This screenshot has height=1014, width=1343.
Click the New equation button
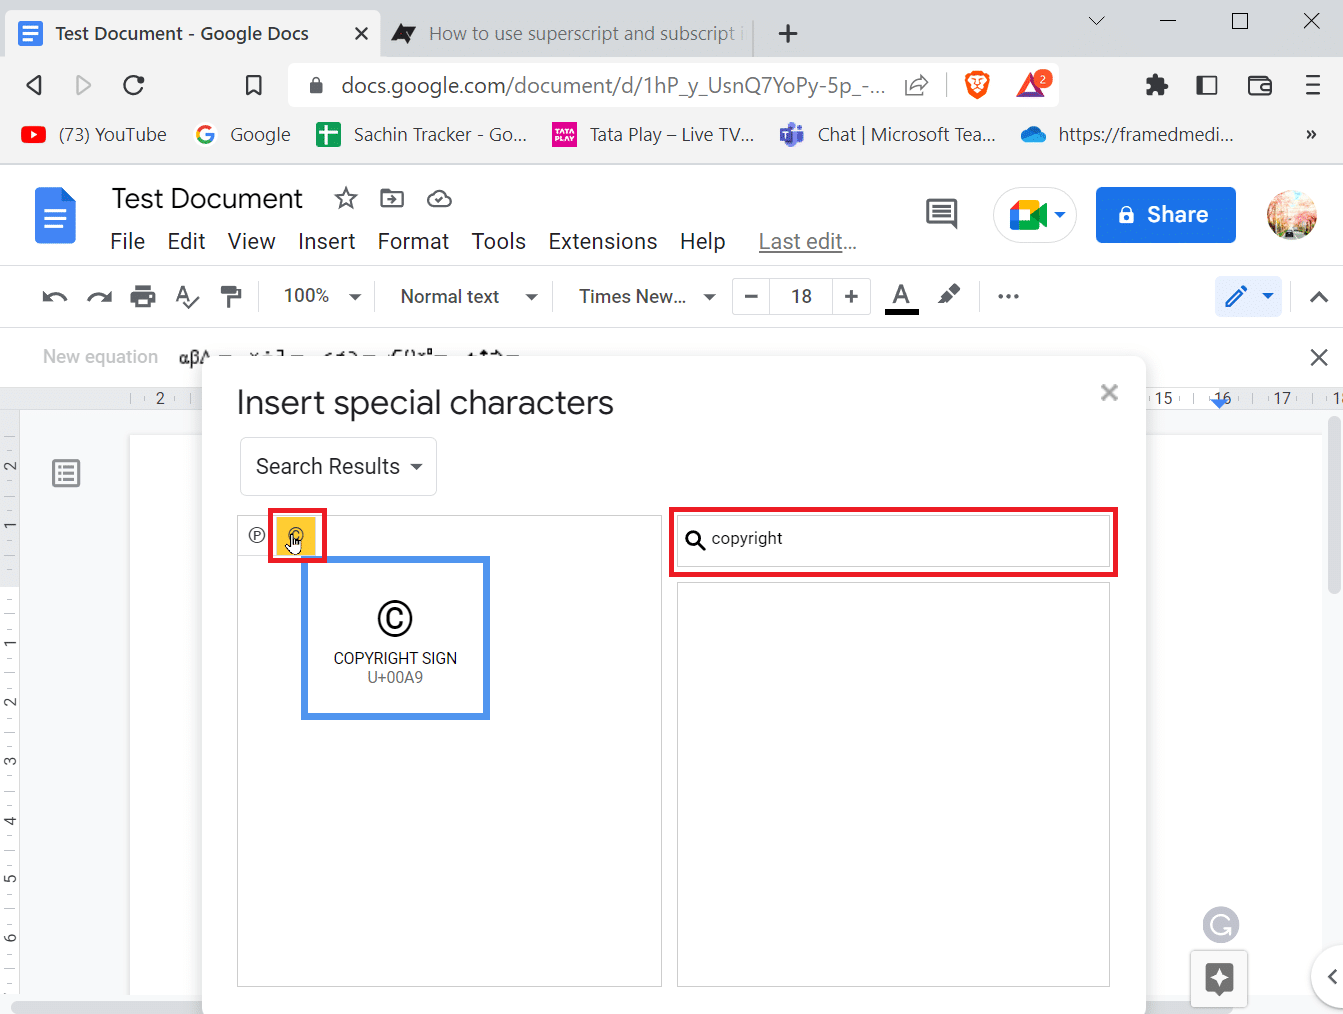(100, 357)
